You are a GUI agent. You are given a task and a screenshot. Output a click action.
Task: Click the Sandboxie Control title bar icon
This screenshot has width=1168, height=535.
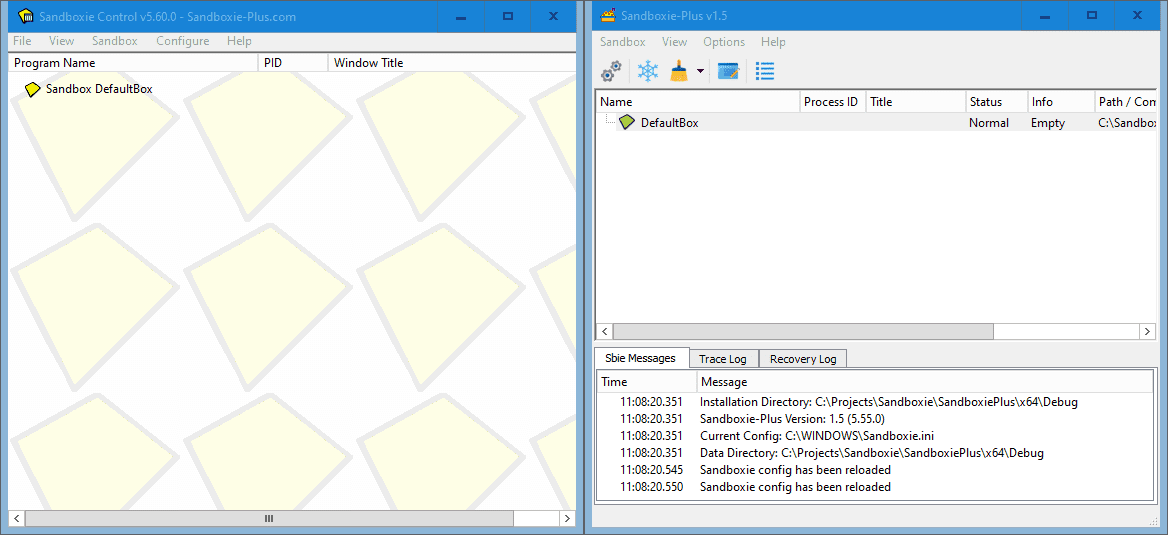(26, 16)
